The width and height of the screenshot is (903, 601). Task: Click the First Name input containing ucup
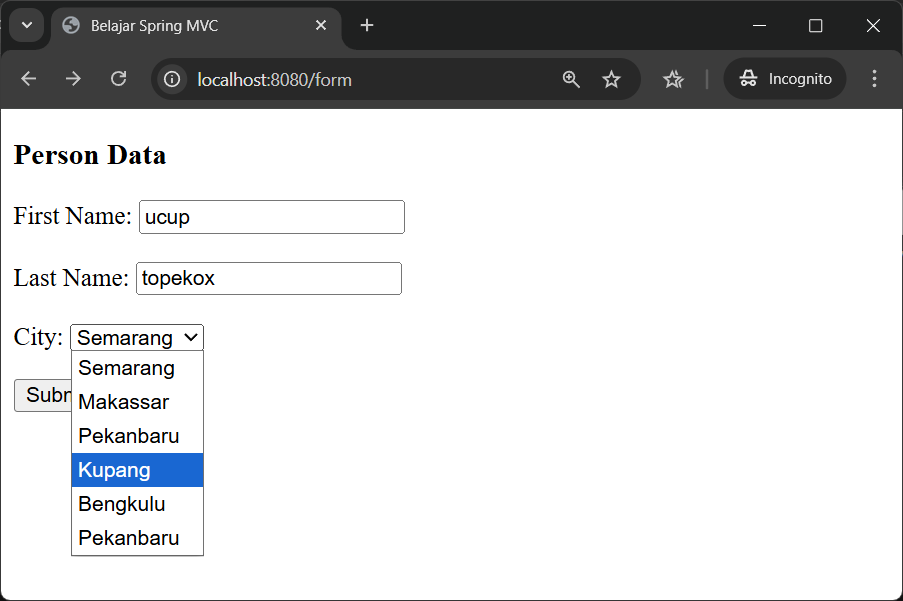coord(271,216)
